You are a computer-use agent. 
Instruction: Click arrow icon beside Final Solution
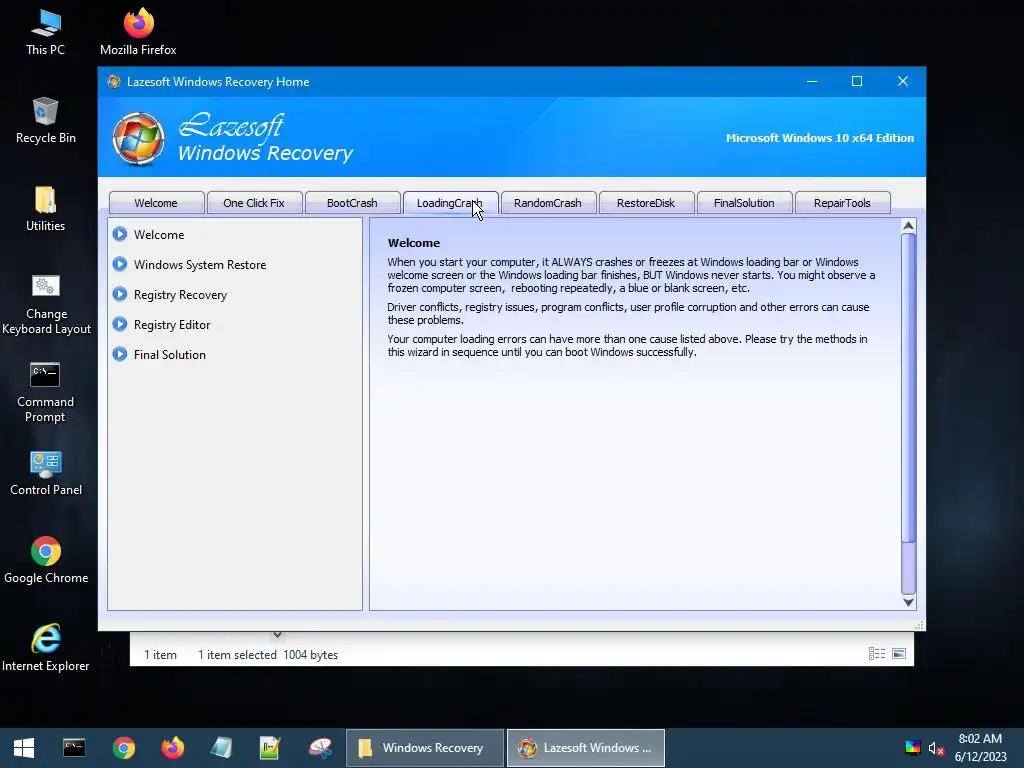pos(120,354)
